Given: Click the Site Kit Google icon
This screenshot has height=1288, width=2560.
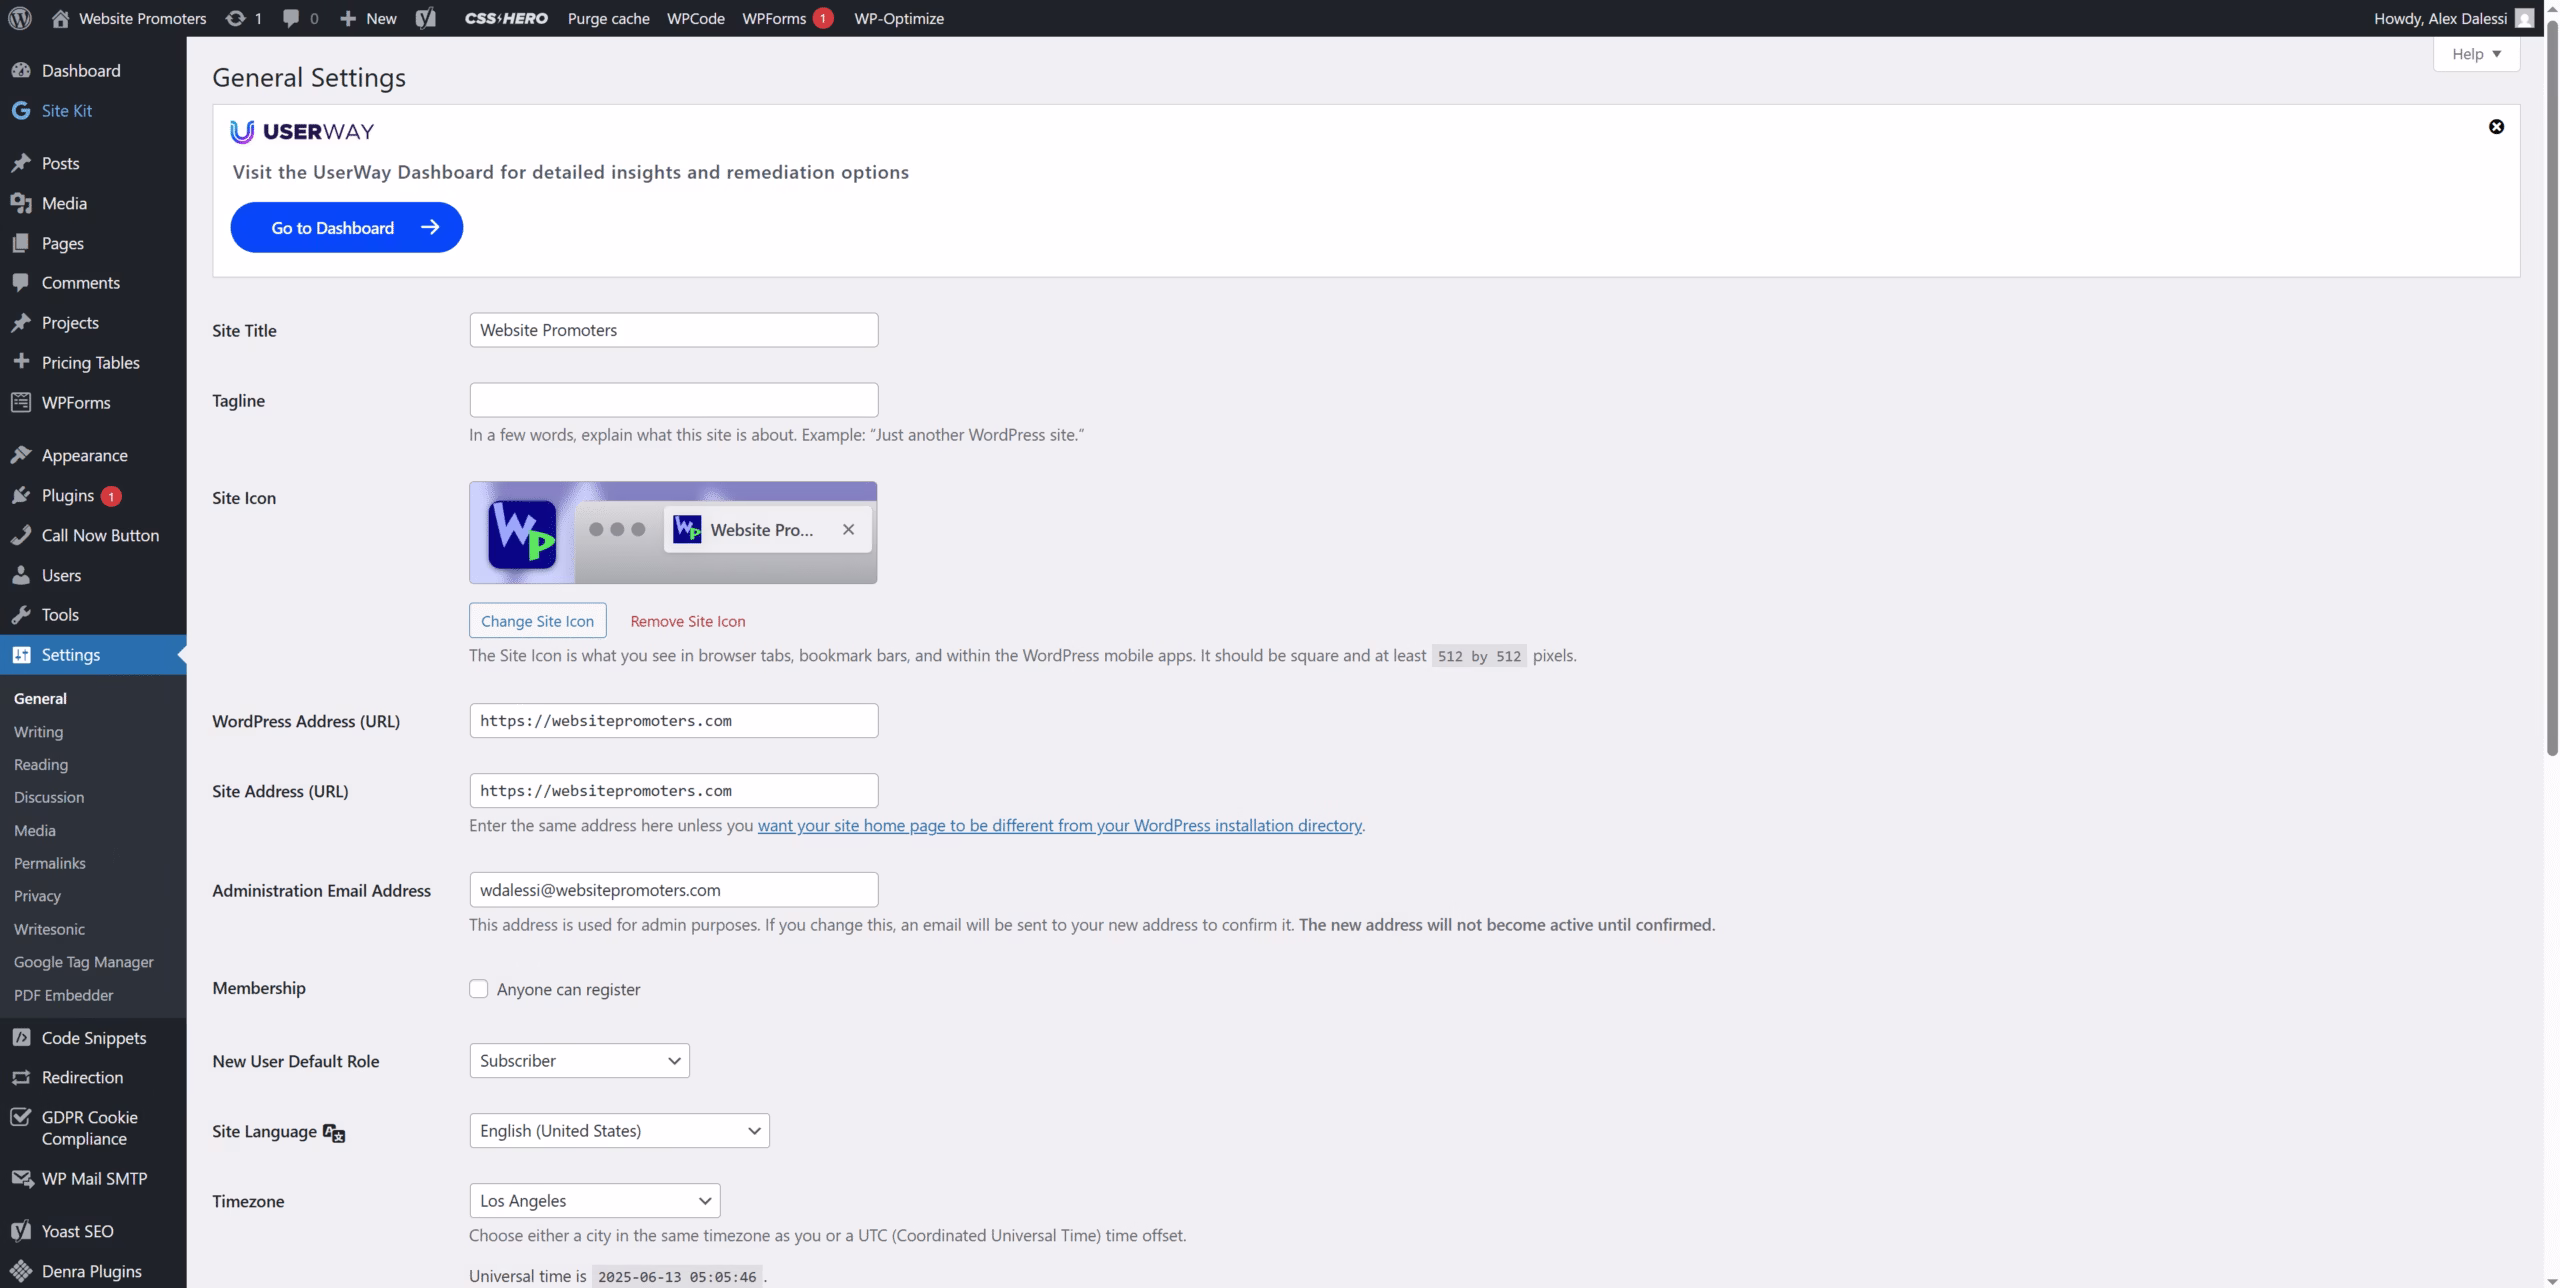Looking at the screenshot, I should point(21,111).
